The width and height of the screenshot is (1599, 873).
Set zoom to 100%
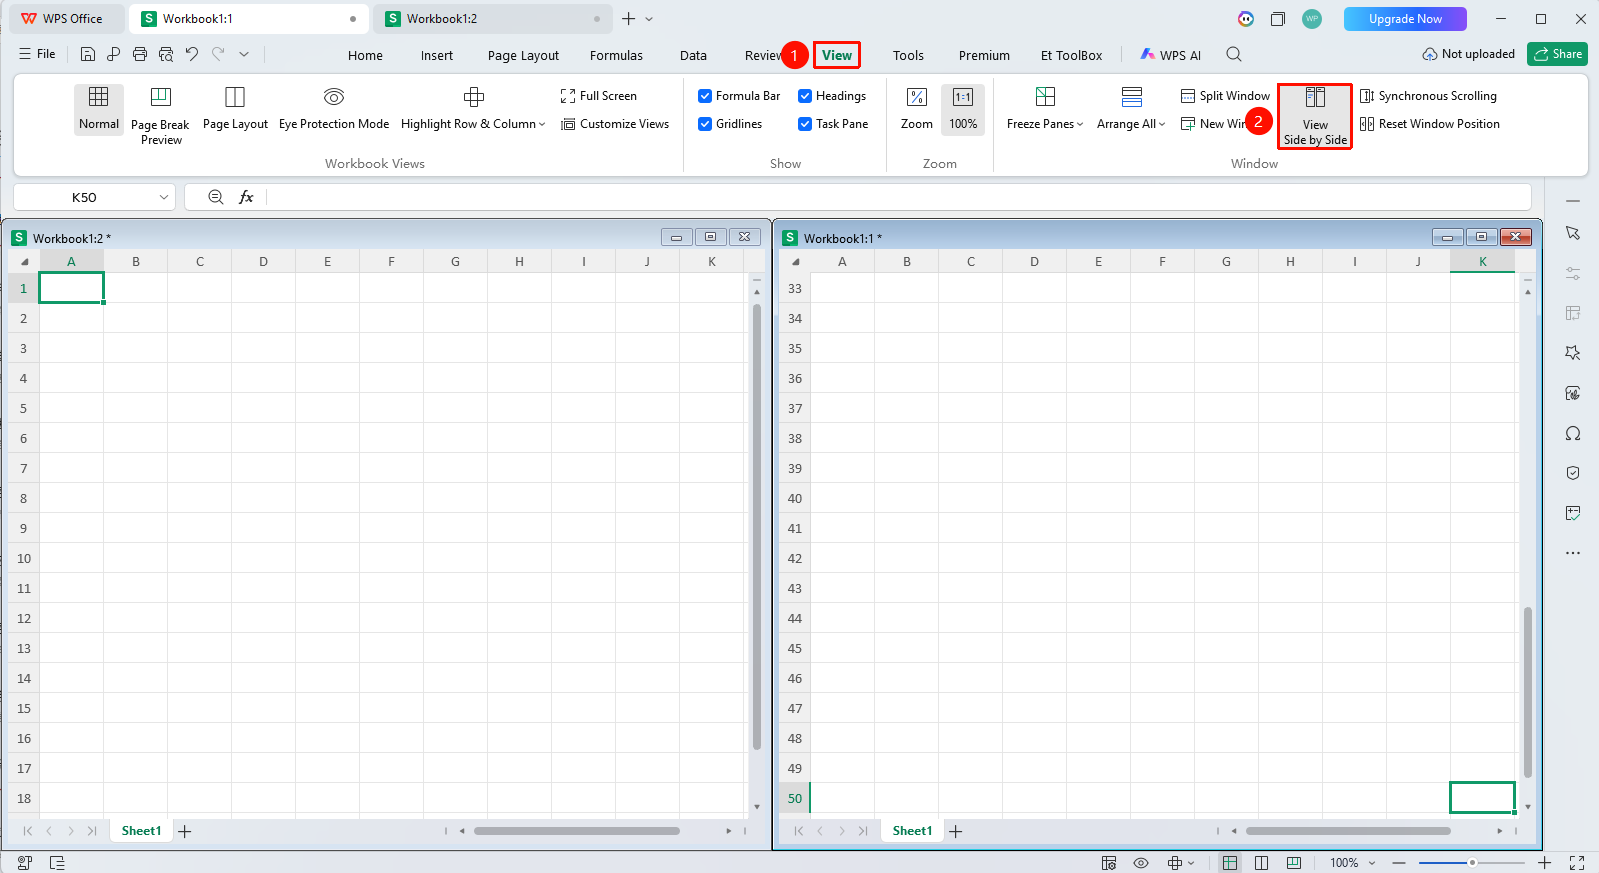pos(963,109)
